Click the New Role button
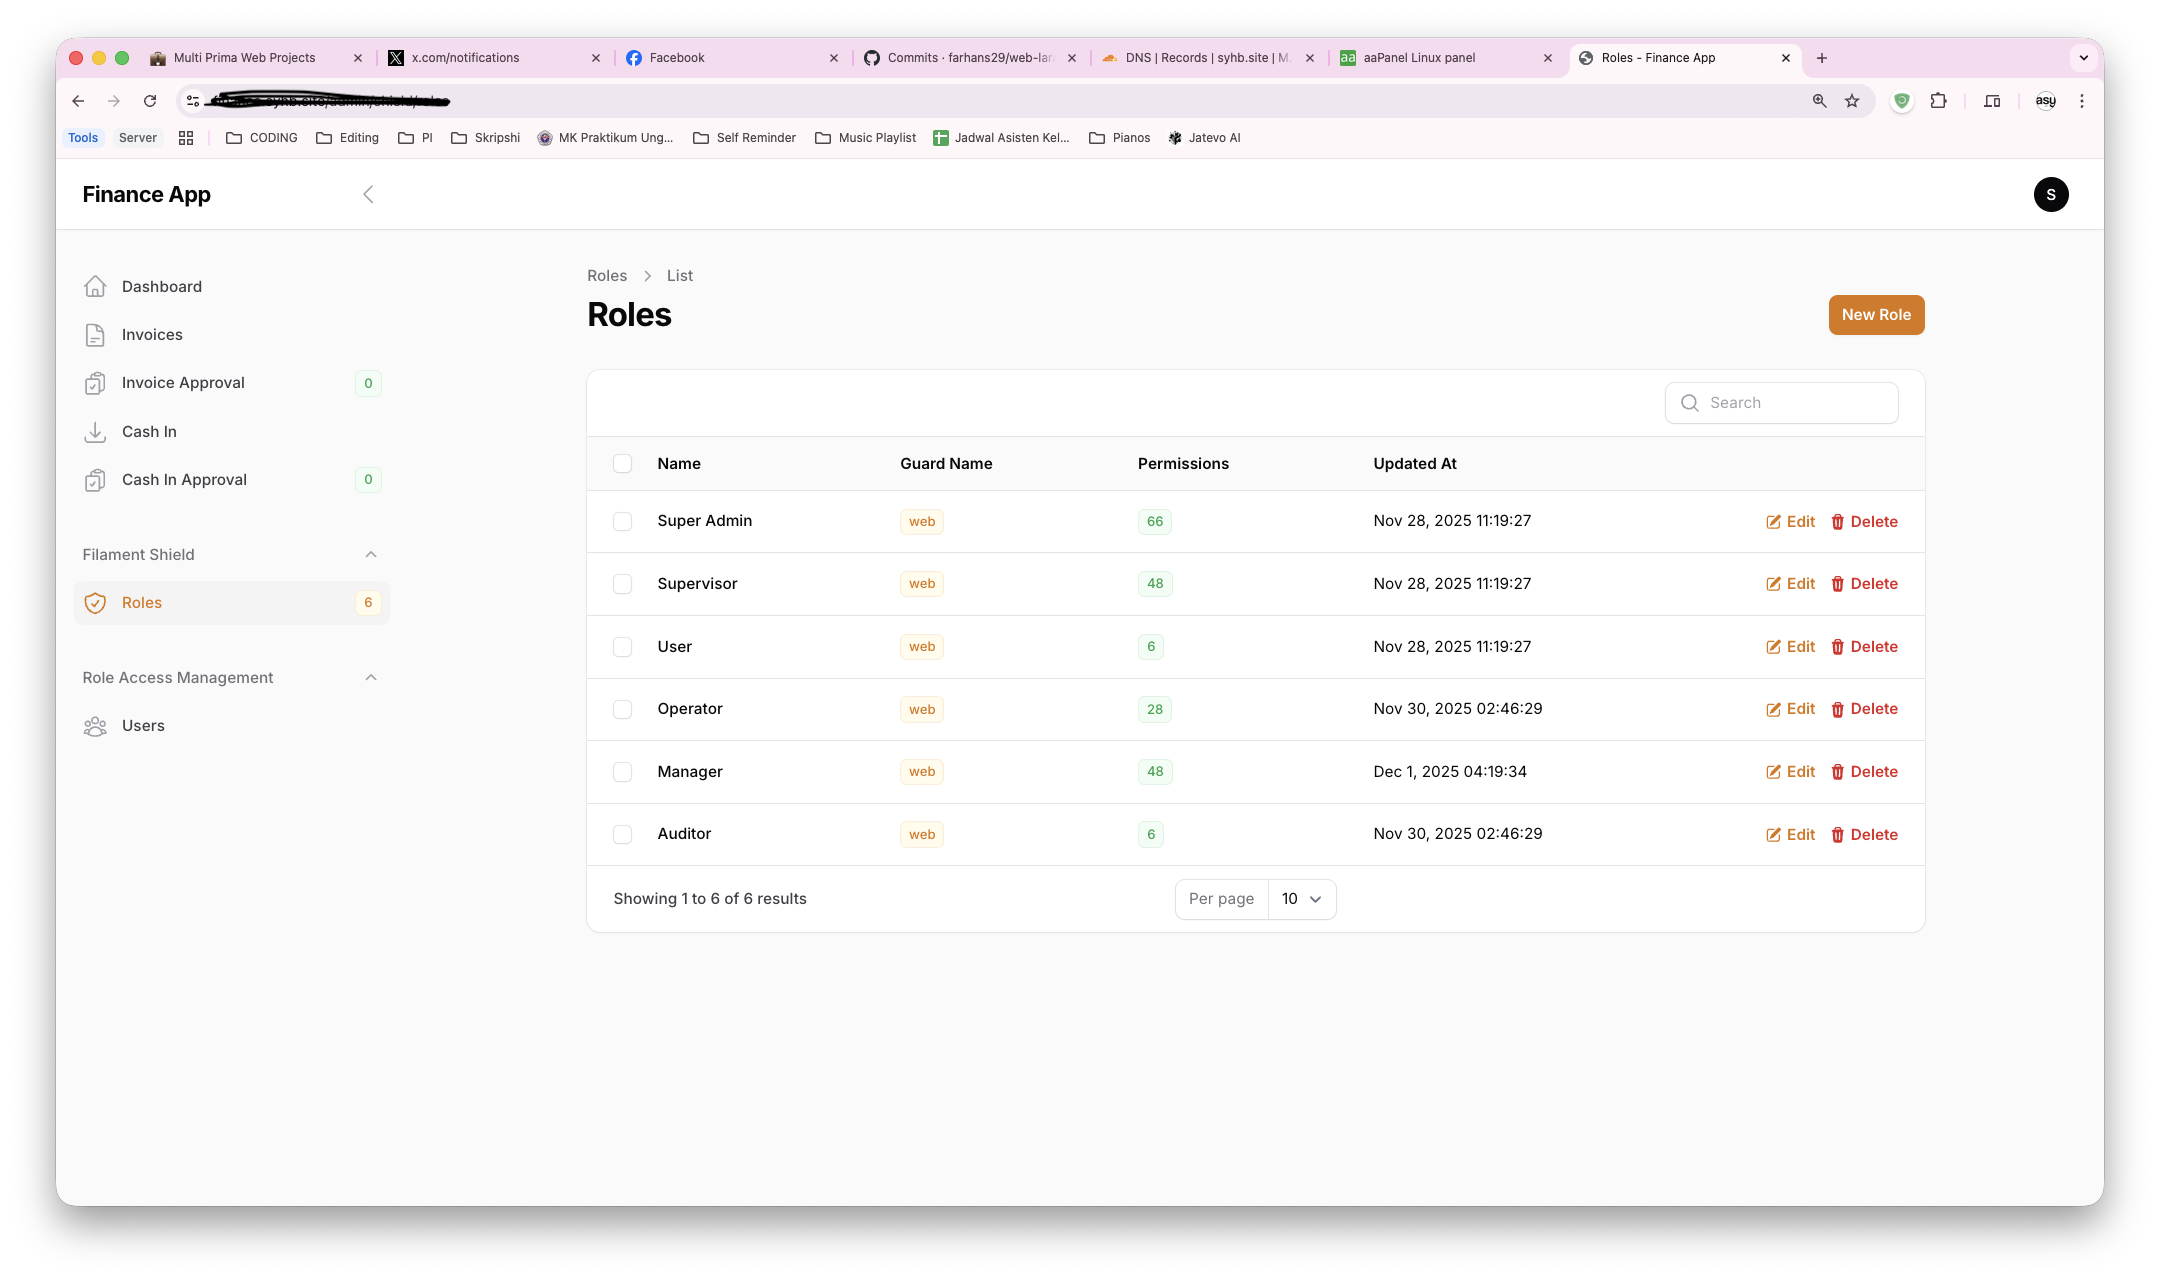Viewport: 2160px width, 1280px height. click(x=1876, y=315)
